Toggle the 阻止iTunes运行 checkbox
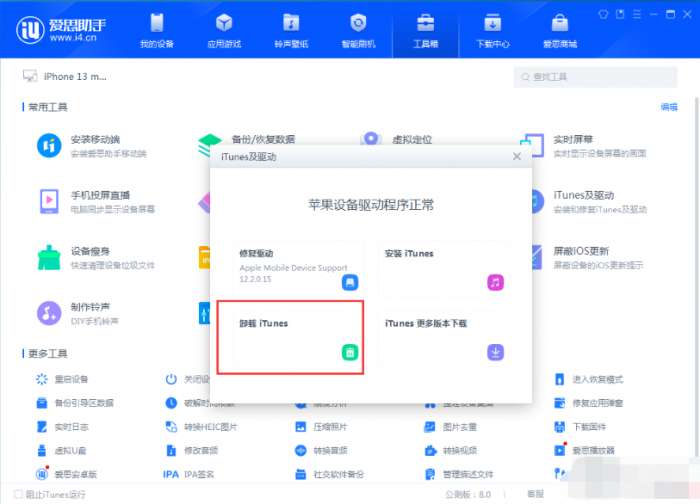This screenshot has width=700, height=504. coord(18,494)
